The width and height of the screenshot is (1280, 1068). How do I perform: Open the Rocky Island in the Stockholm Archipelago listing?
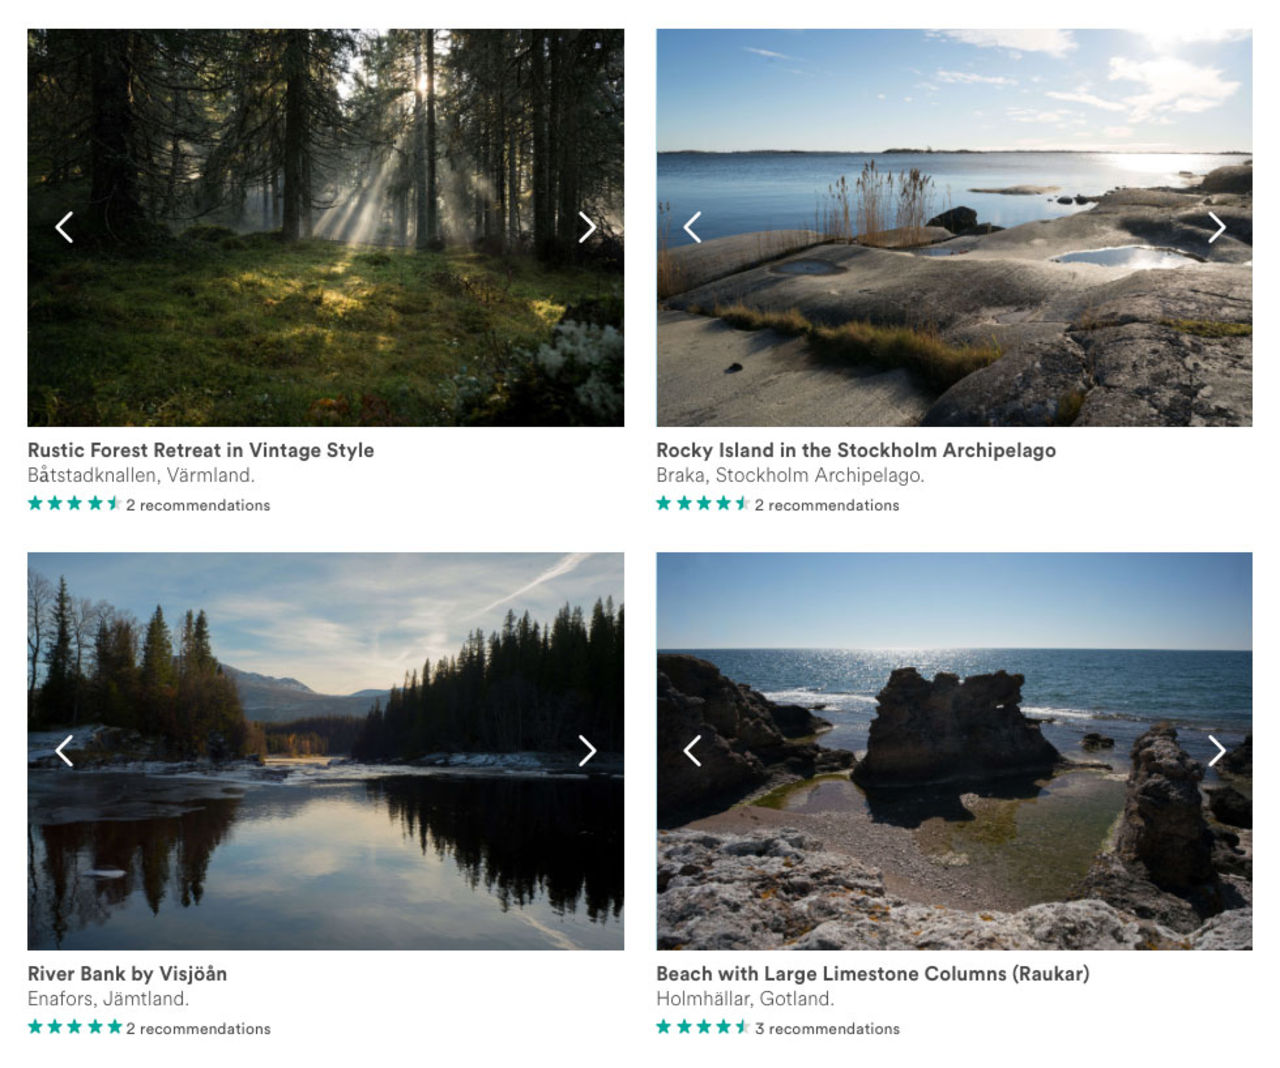pyautogui.click(x=855, y=450)
